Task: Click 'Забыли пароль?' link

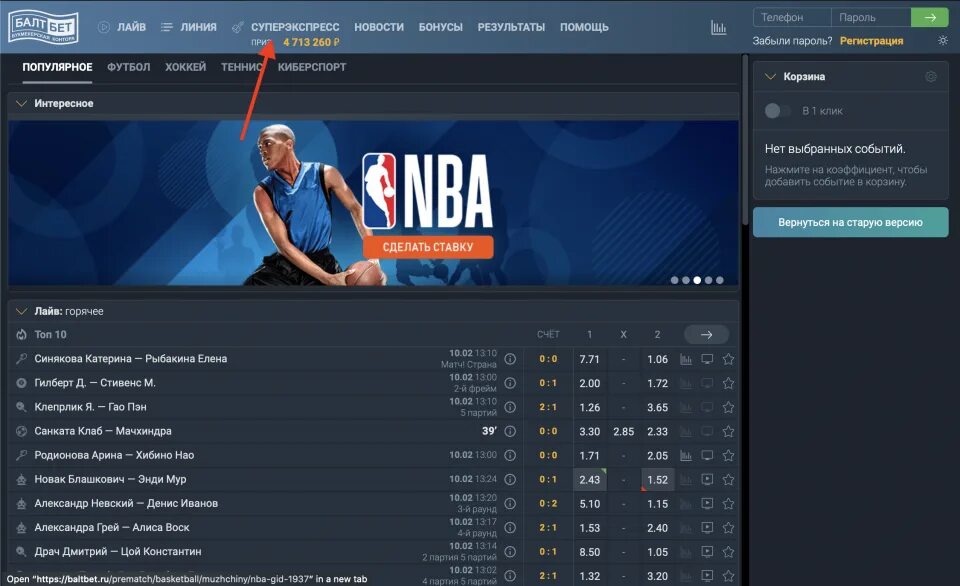Action: pyautogui.click(x=792, y=41)
